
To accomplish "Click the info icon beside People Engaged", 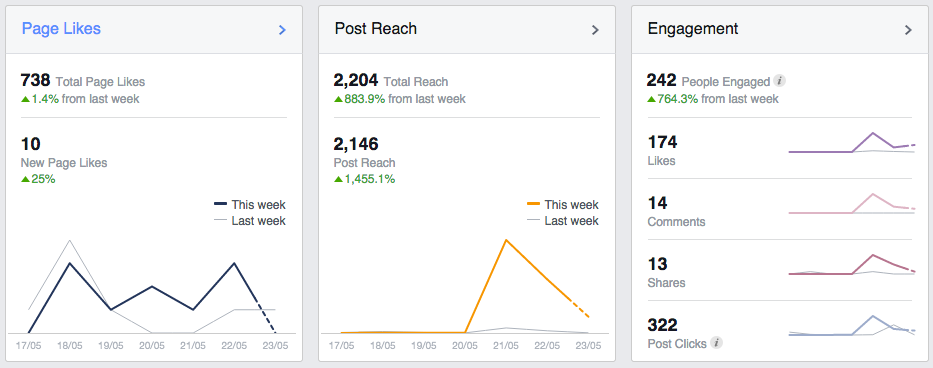I will tap(779, 81).
